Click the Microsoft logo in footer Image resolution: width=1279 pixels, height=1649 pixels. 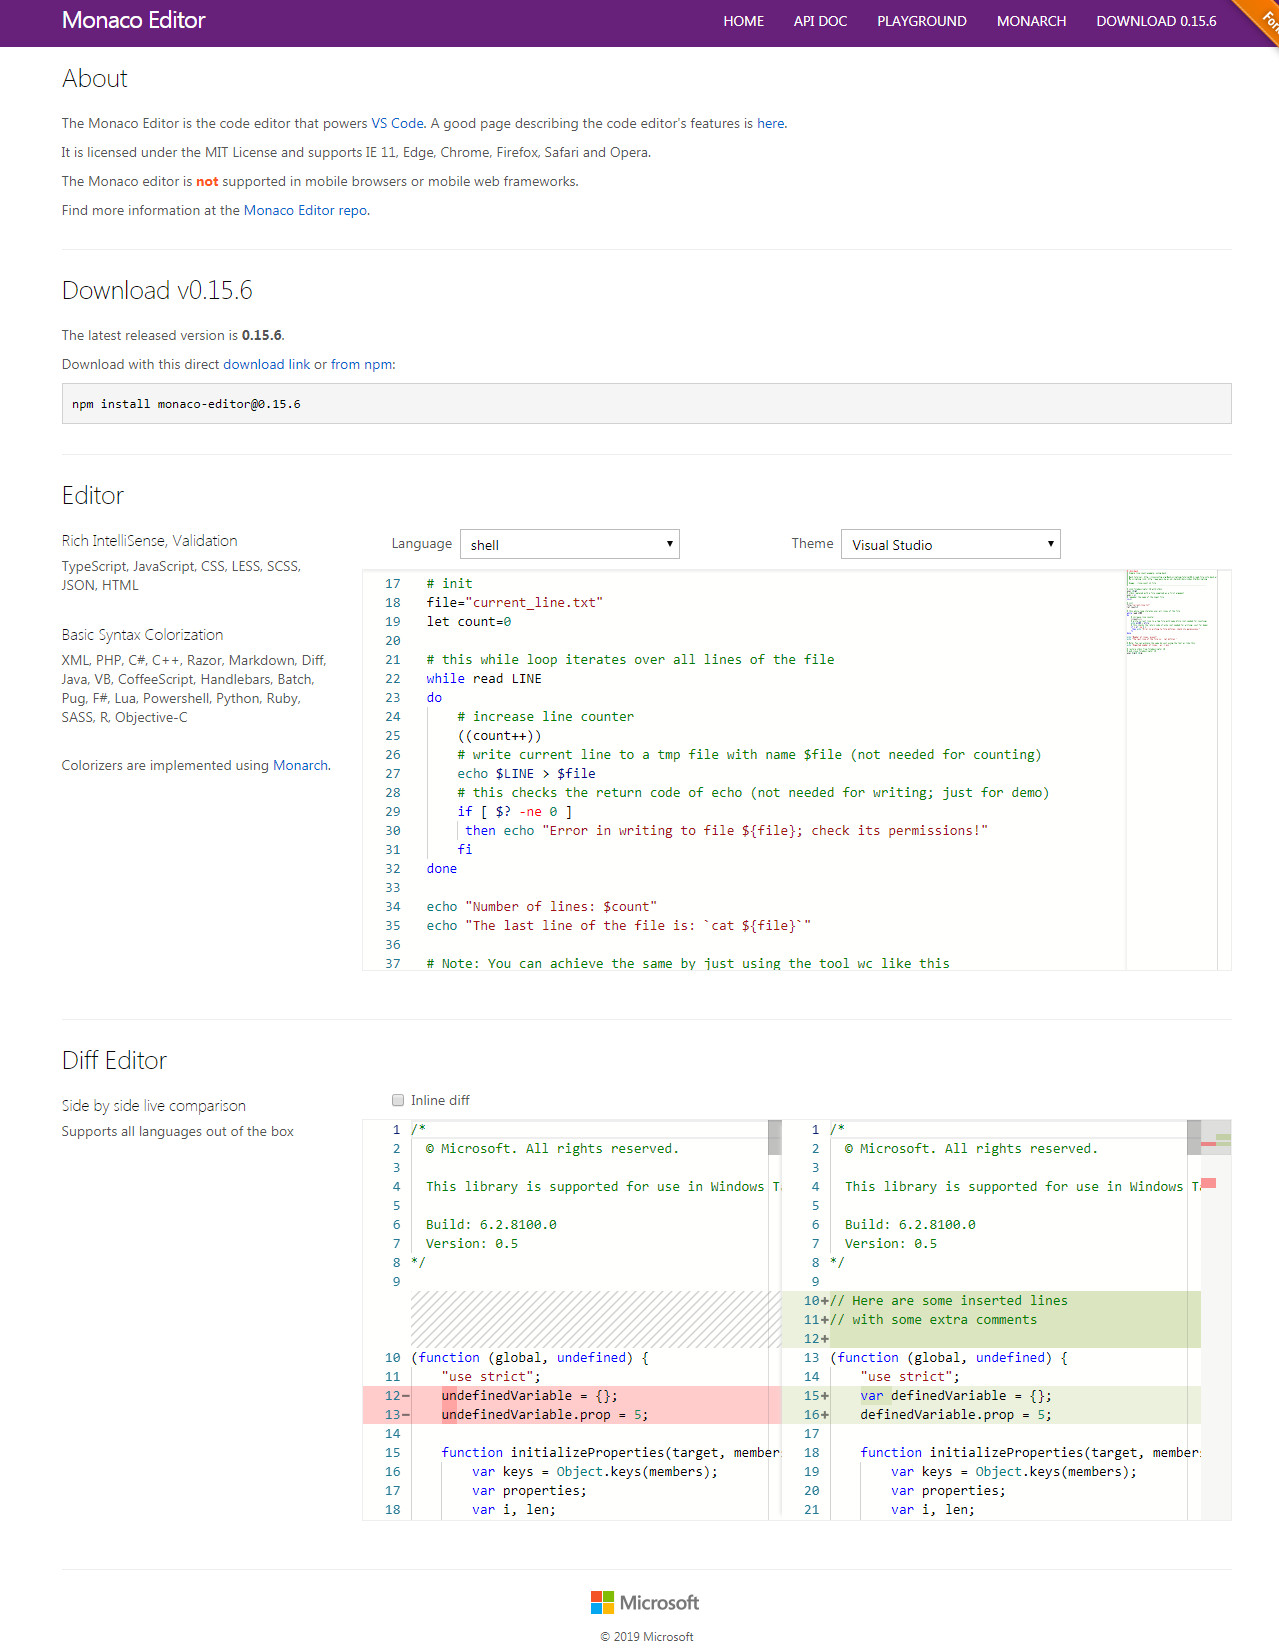tap(645, 1602)
